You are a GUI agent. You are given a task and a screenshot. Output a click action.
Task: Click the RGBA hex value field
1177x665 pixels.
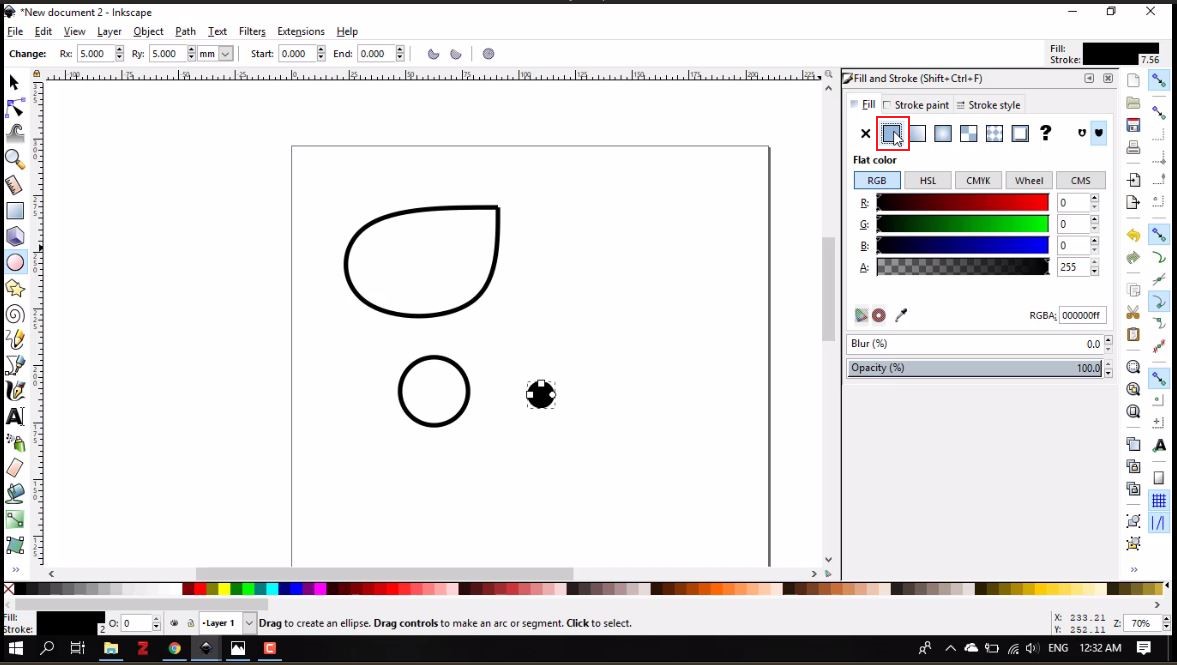pos(1082,315)
